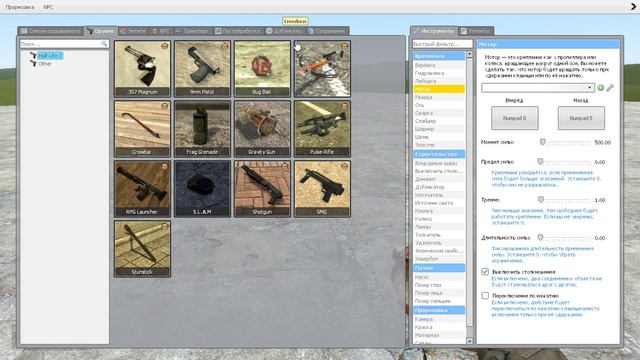Screen dimensions: 640x360
Task: Switch to the Дубликаты tab
Action: tap(284, 31)
